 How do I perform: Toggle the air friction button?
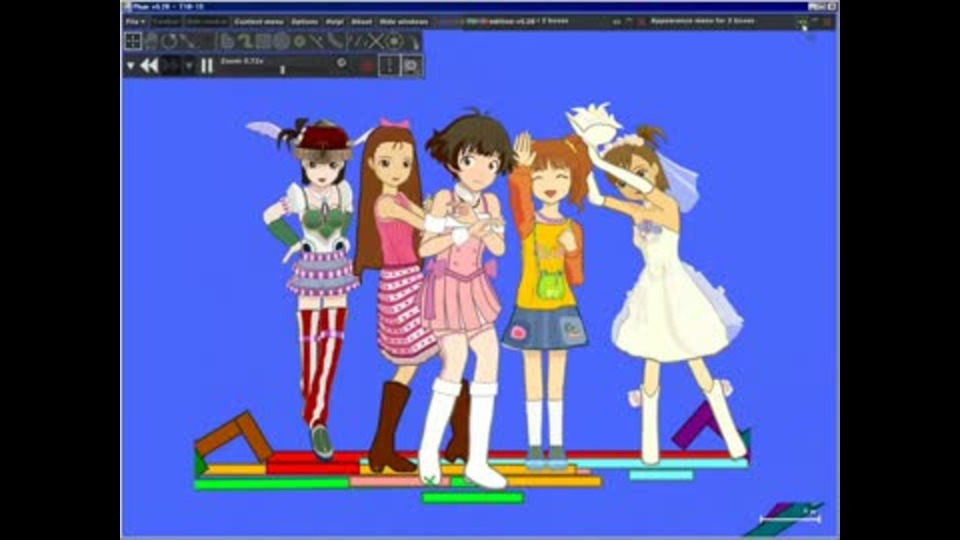tap(411, 65)
